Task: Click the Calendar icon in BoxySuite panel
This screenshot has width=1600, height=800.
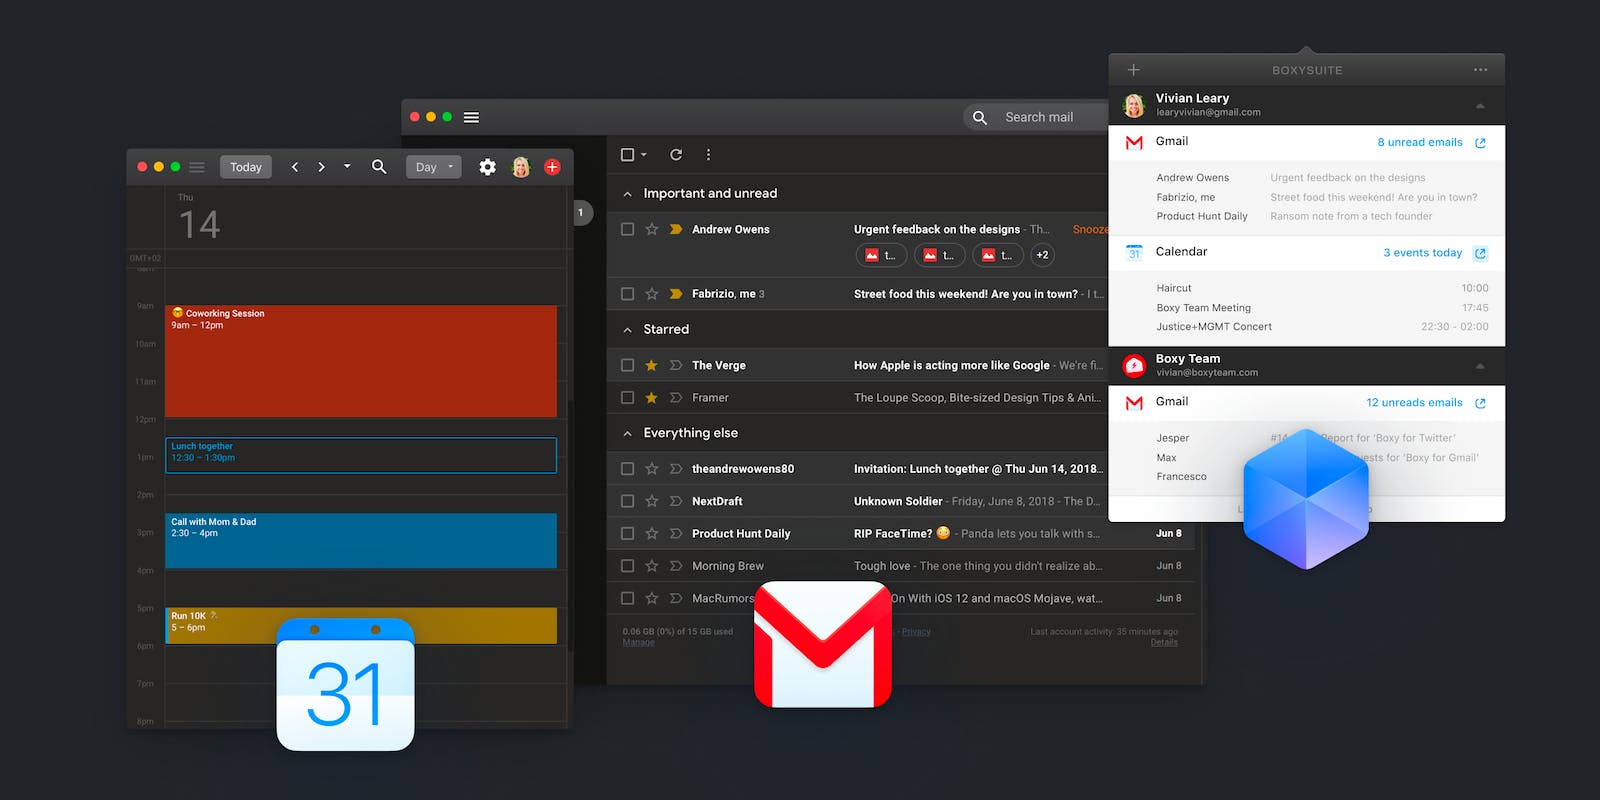Action: (x=1134, y=253)
